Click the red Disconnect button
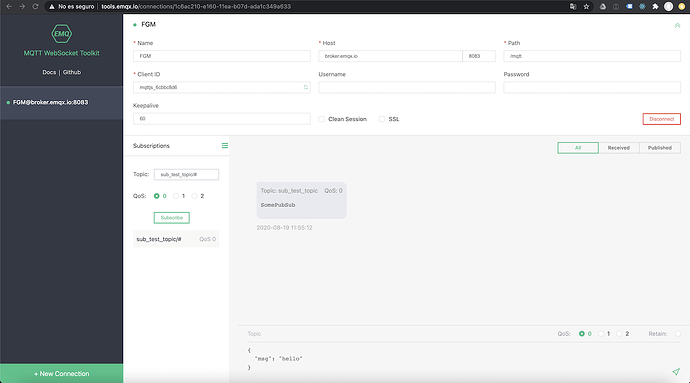The image size is (690, 383). coord(661,119)
